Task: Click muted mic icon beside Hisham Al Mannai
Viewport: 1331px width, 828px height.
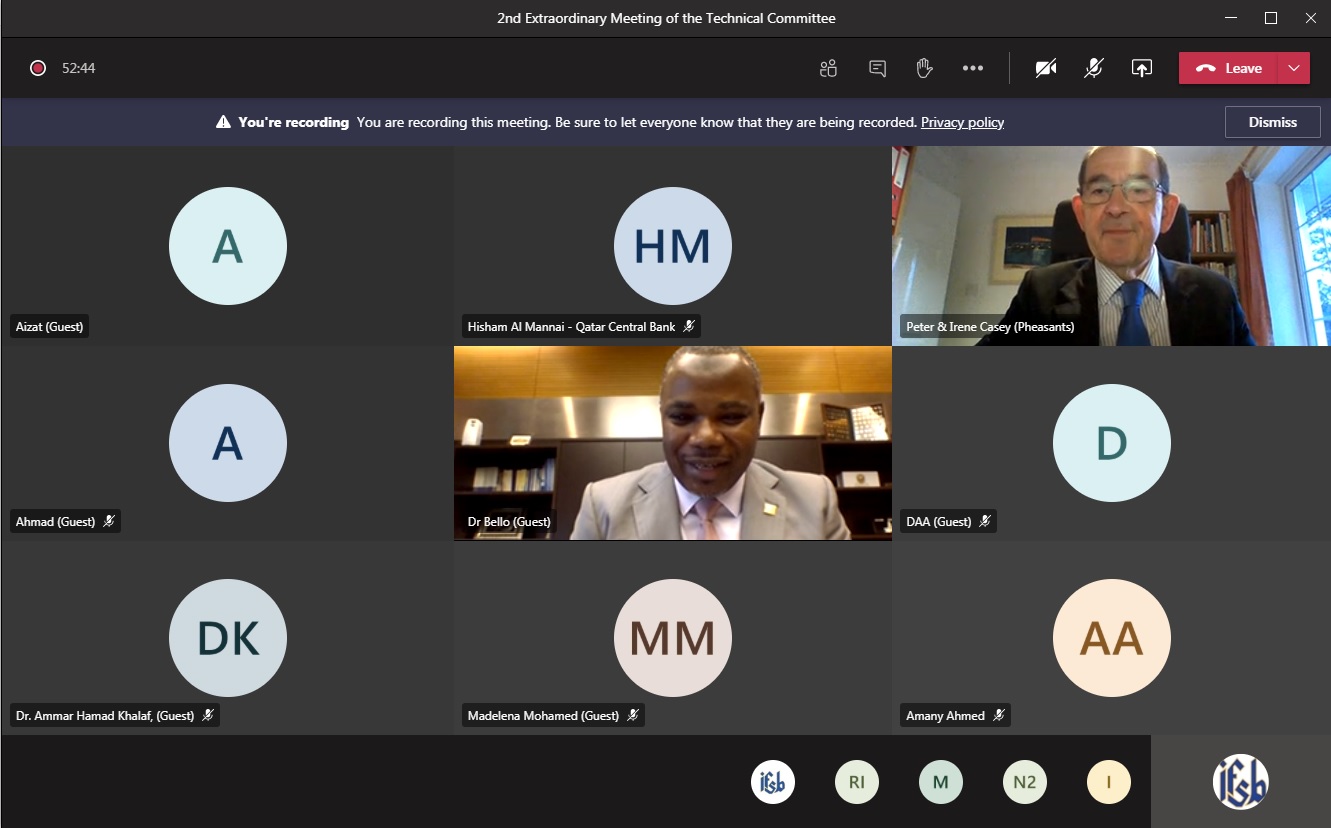Action: click(x=689, y=326)
